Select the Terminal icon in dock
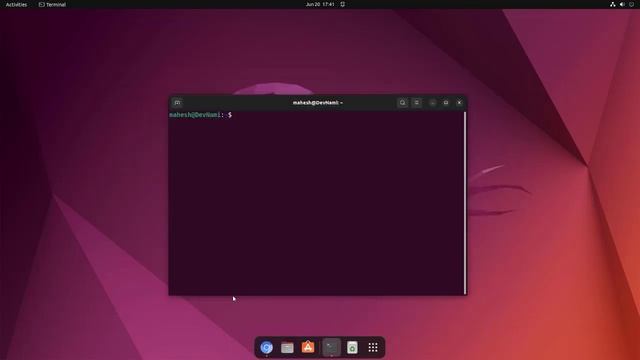Viewport: 640px width, 360px height. click(x=331, y=347)
